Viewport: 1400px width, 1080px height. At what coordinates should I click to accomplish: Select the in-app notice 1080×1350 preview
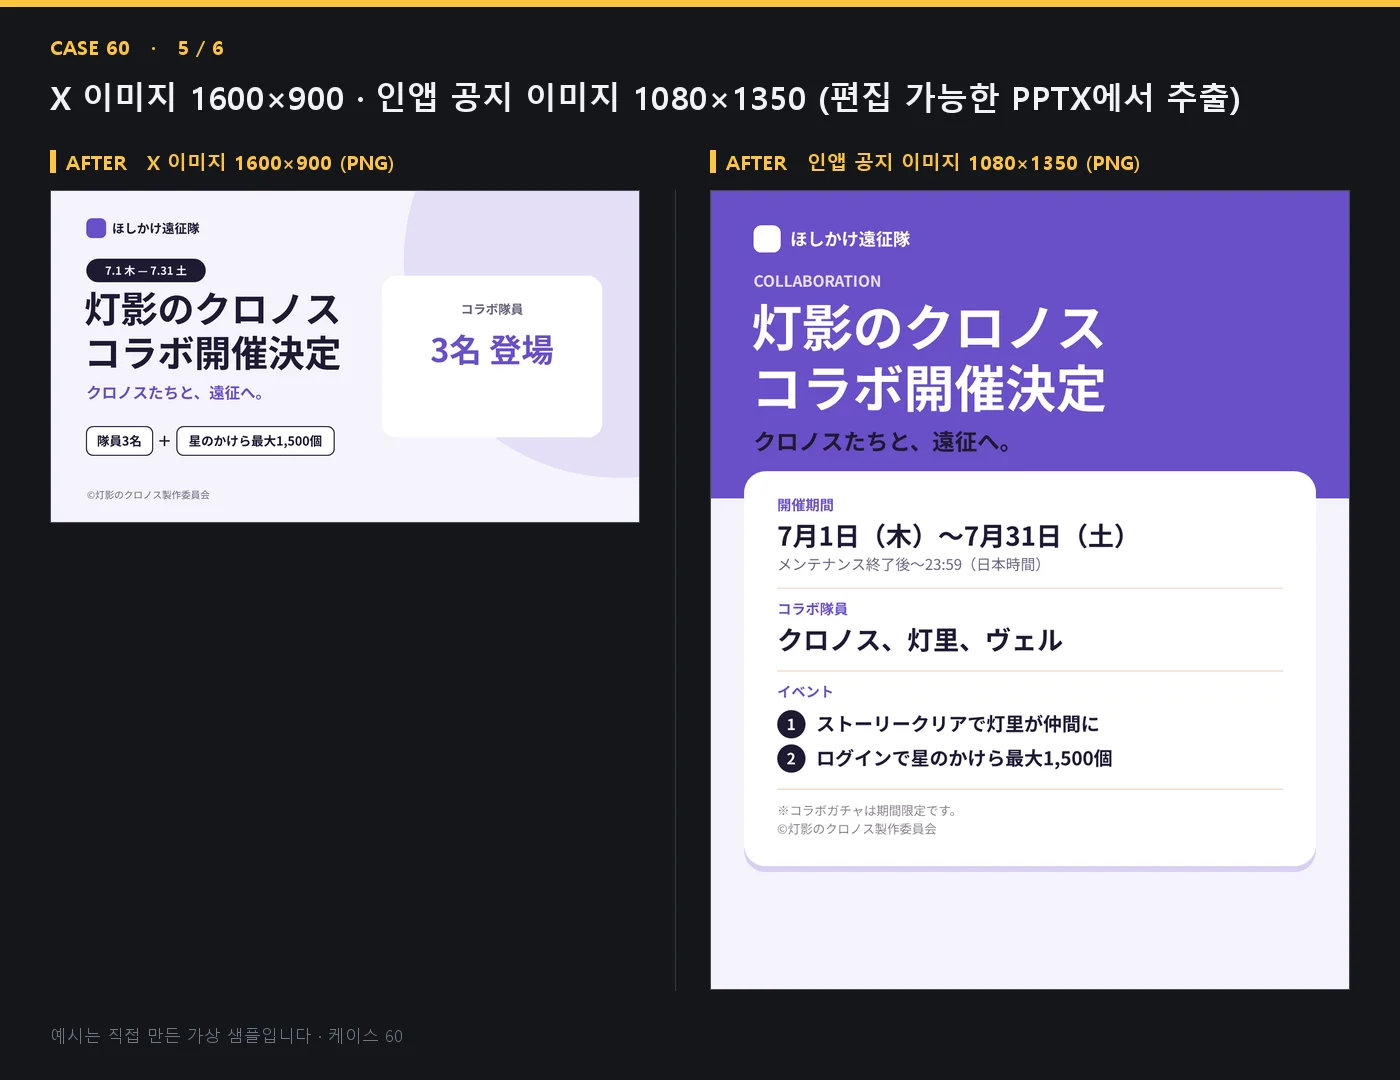click(x=1030, y=590)
